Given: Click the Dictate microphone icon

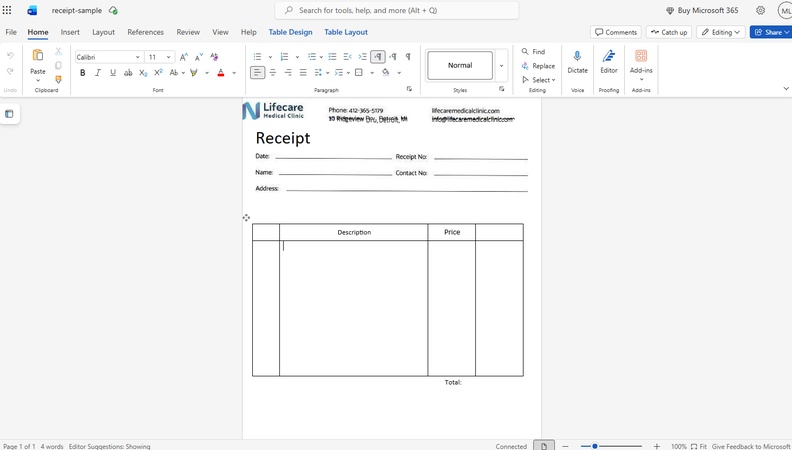Looking at the screenshot, I should (577, 56).
